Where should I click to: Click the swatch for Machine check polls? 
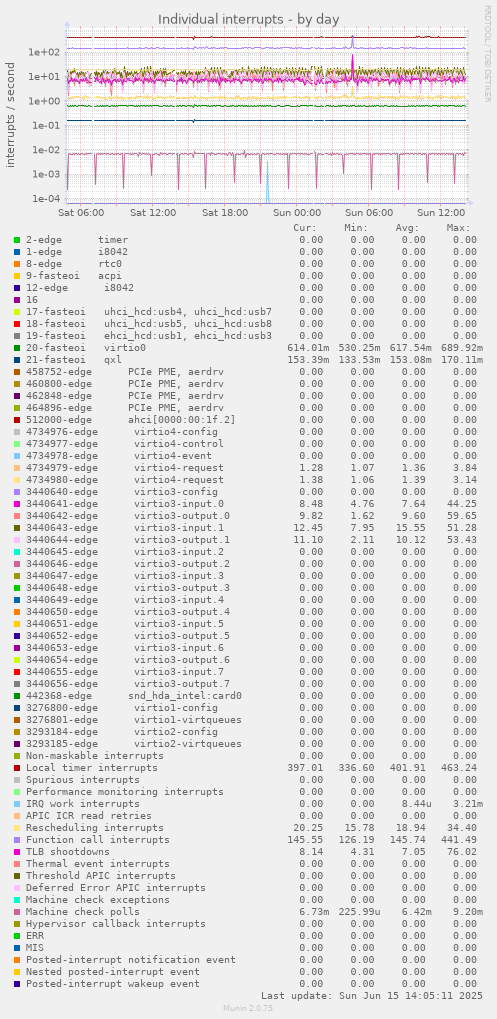point(17,912)
